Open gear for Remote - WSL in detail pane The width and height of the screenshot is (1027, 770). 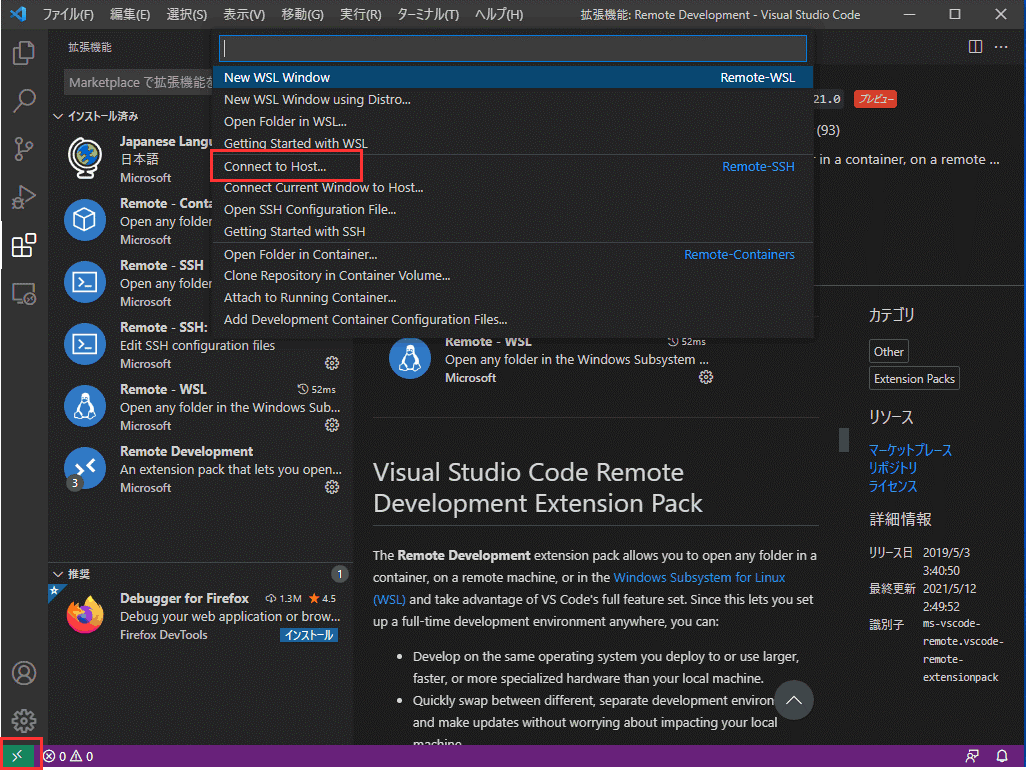705,377
